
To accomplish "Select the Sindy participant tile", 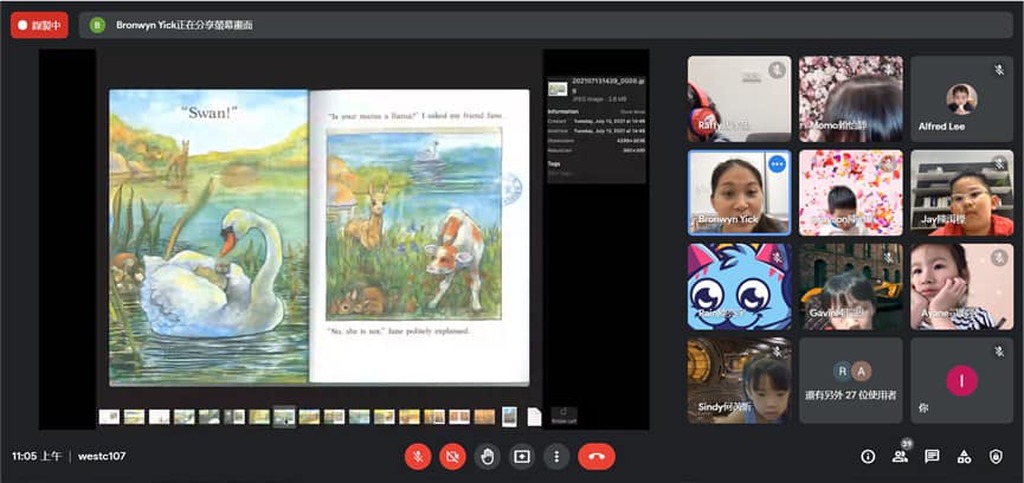I will point(739,381).
